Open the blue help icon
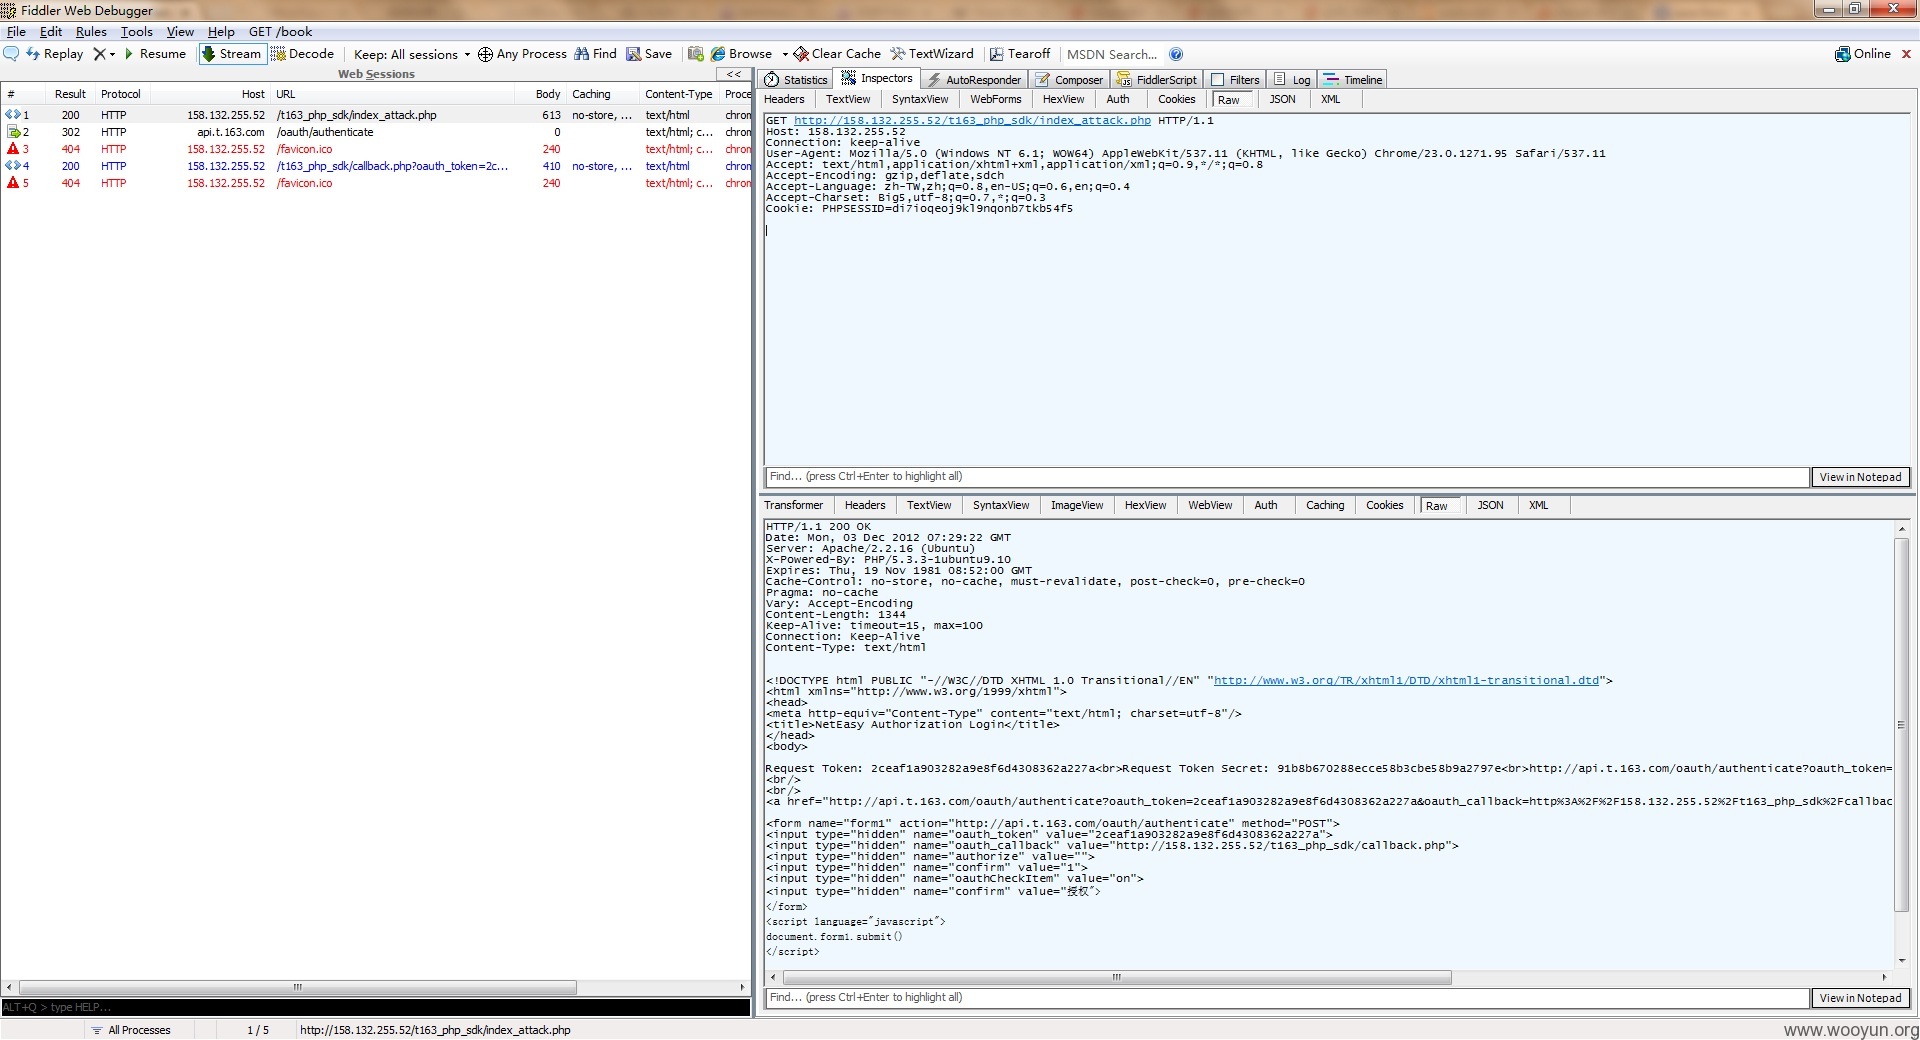 coord(1176,54)
